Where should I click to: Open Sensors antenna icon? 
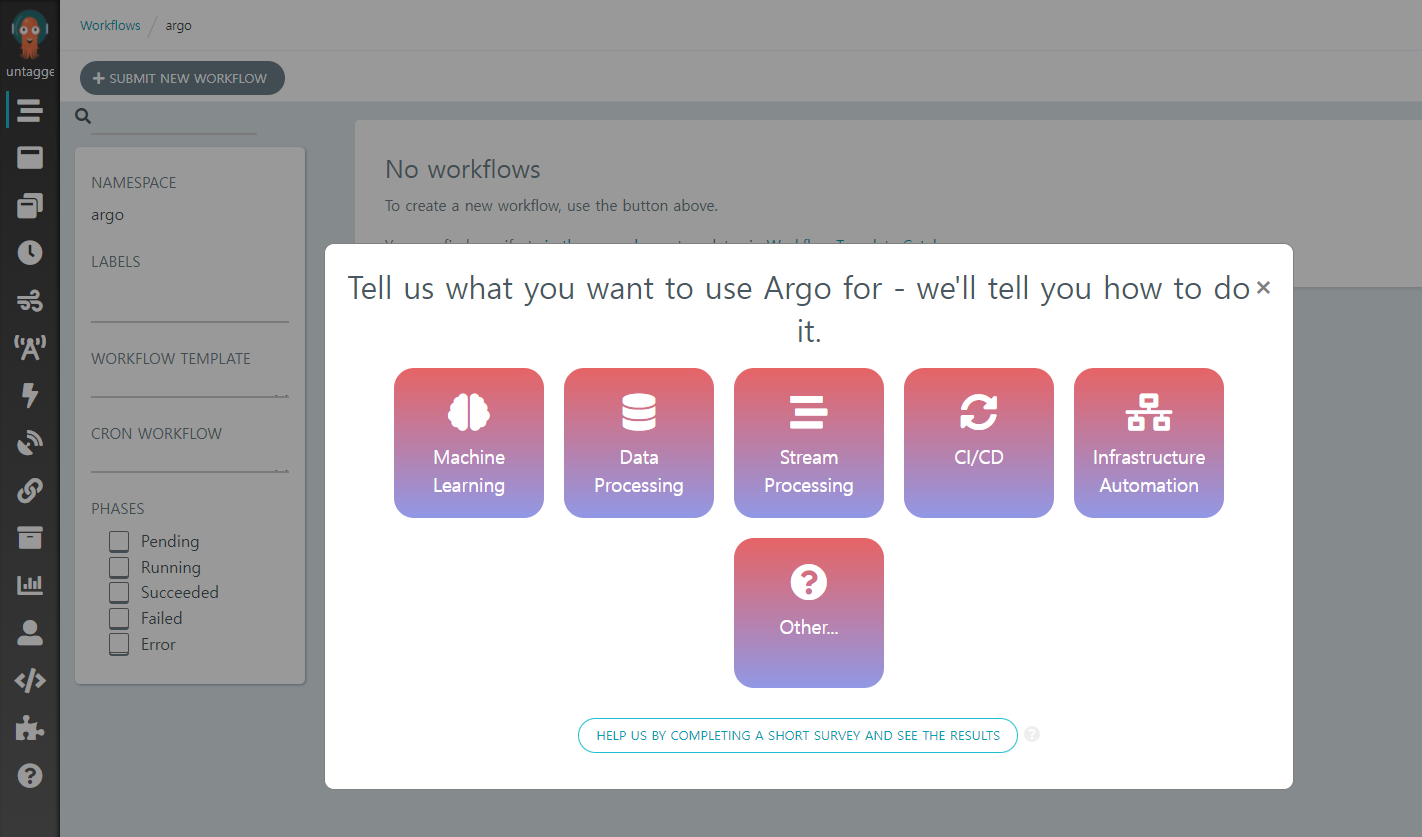pos(30,348)
